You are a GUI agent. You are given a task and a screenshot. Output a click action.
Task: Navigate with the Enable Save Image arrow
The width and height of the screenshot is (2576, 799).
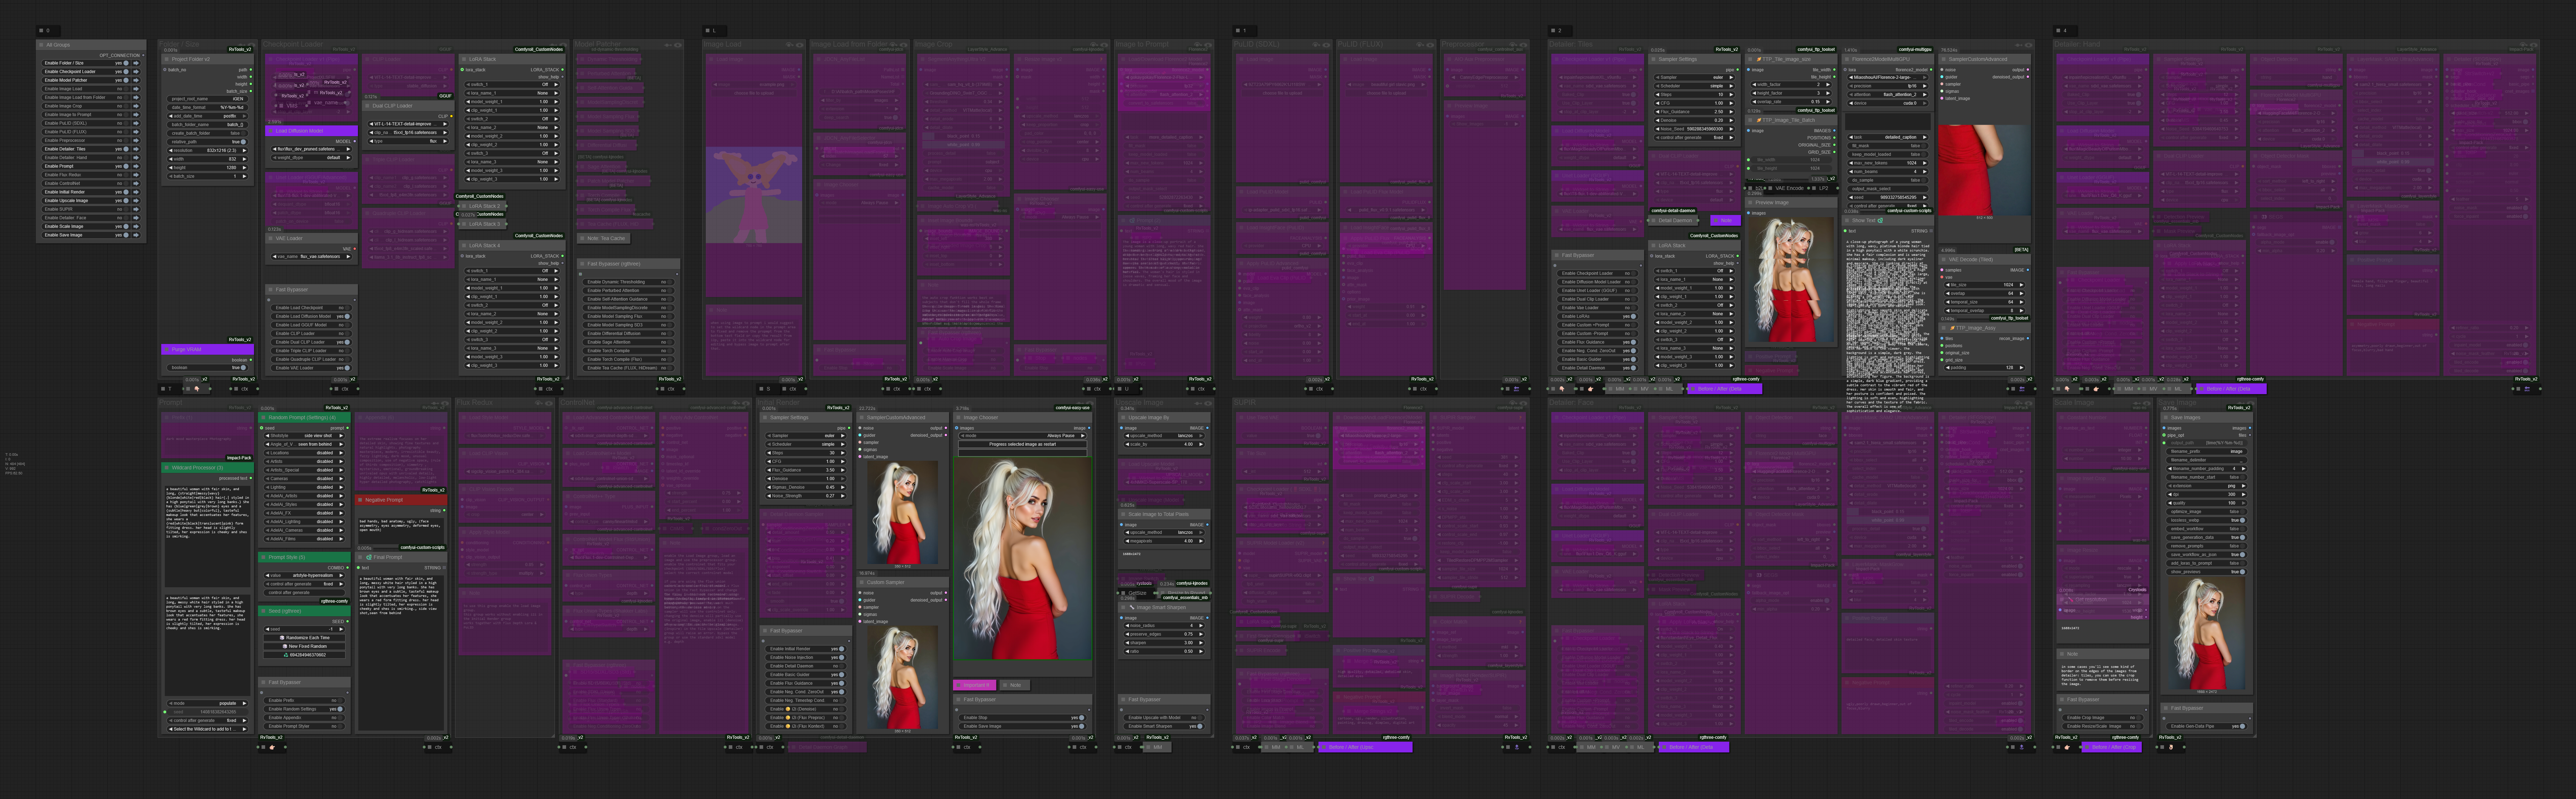pyautogui.click(x=137, y=235)
